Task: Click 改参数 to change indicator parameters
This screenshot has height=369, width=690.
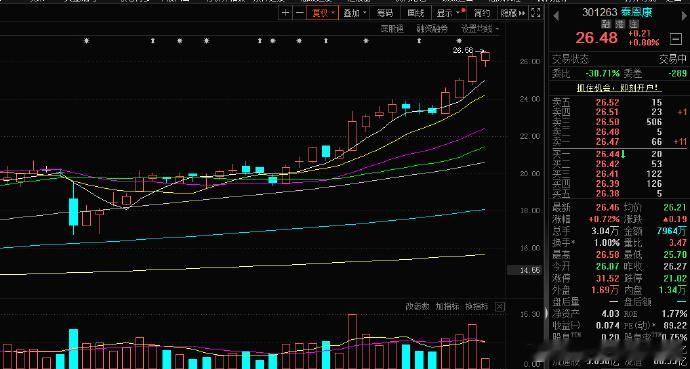Action: pyautogui.click(x=417, y=306)
